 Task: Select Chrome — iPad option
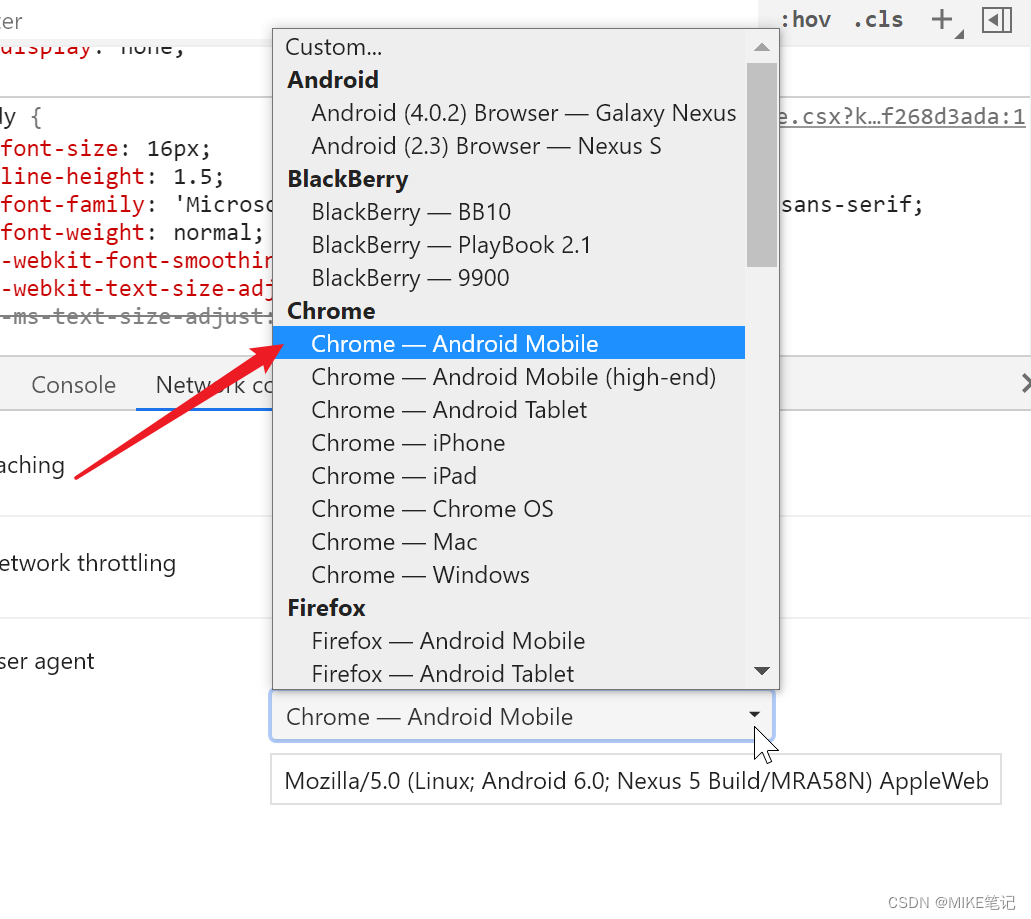point(509,475)
